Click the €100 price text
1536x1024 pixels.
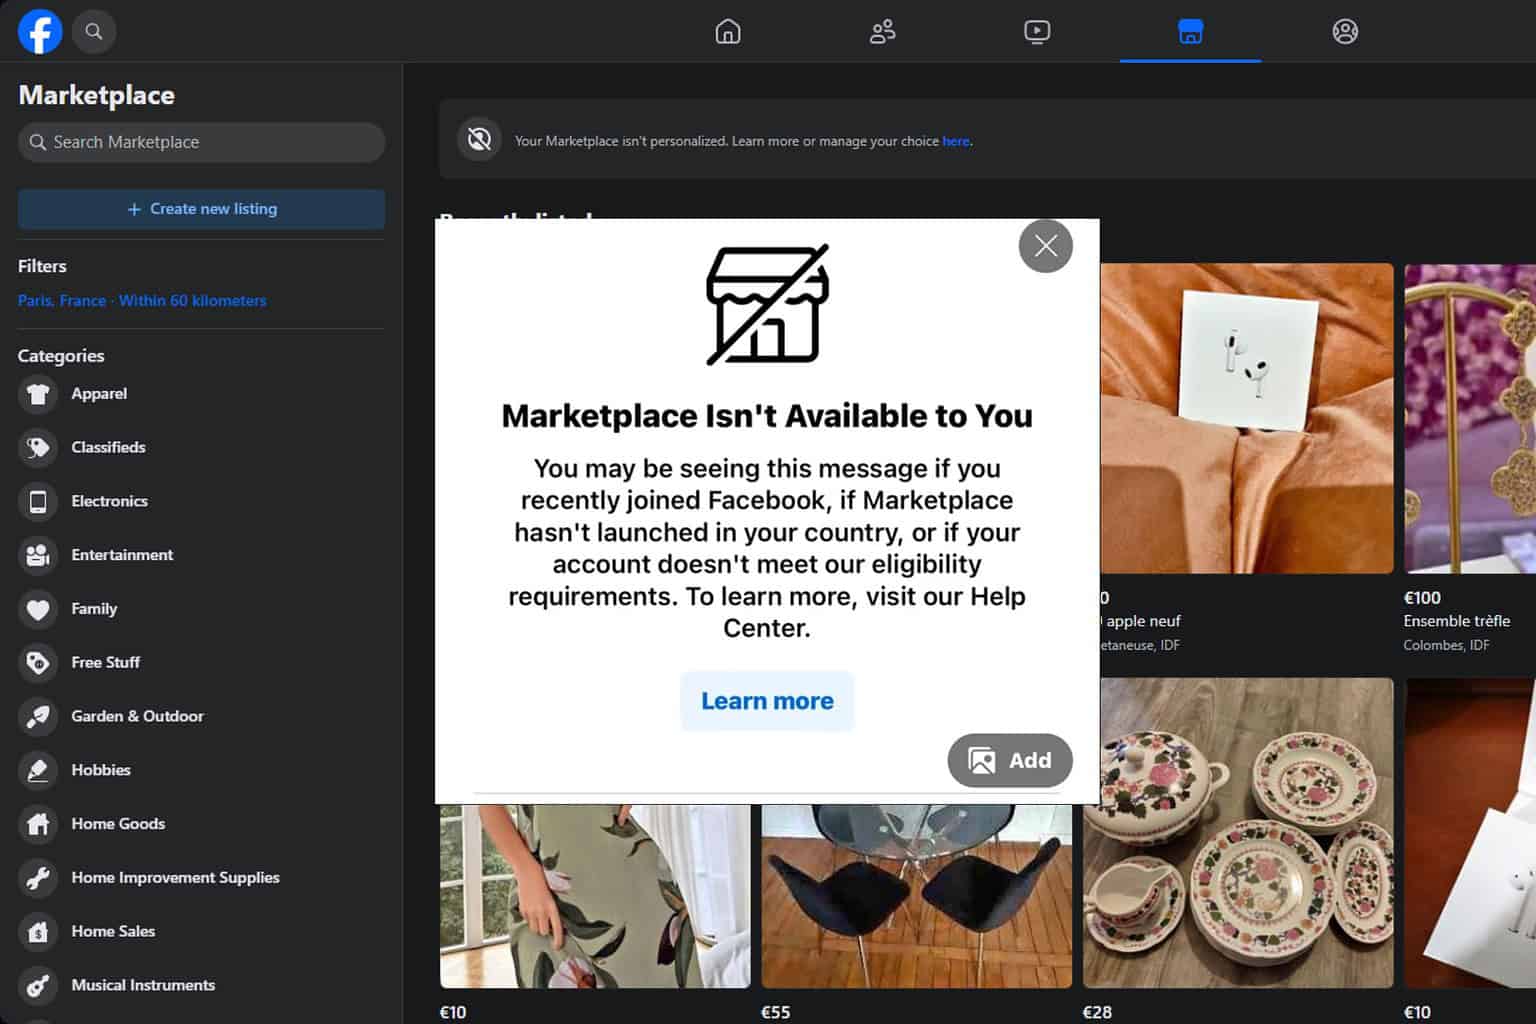click(x=1422, y=598)
